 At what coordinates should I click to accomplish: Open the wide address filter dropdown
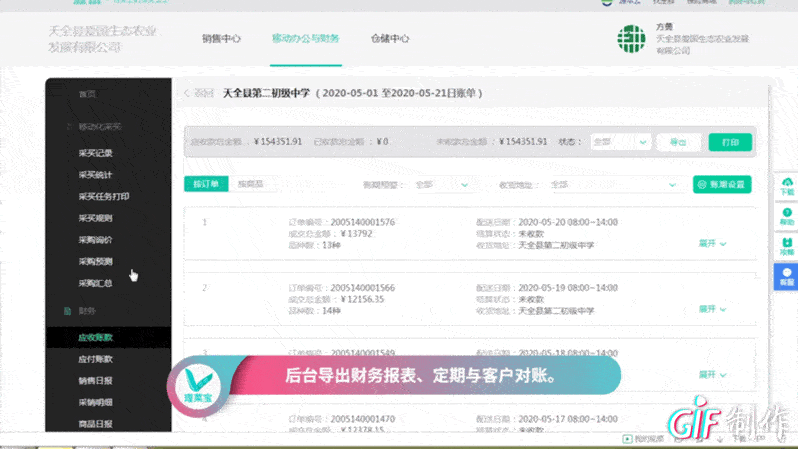[613, 185]
